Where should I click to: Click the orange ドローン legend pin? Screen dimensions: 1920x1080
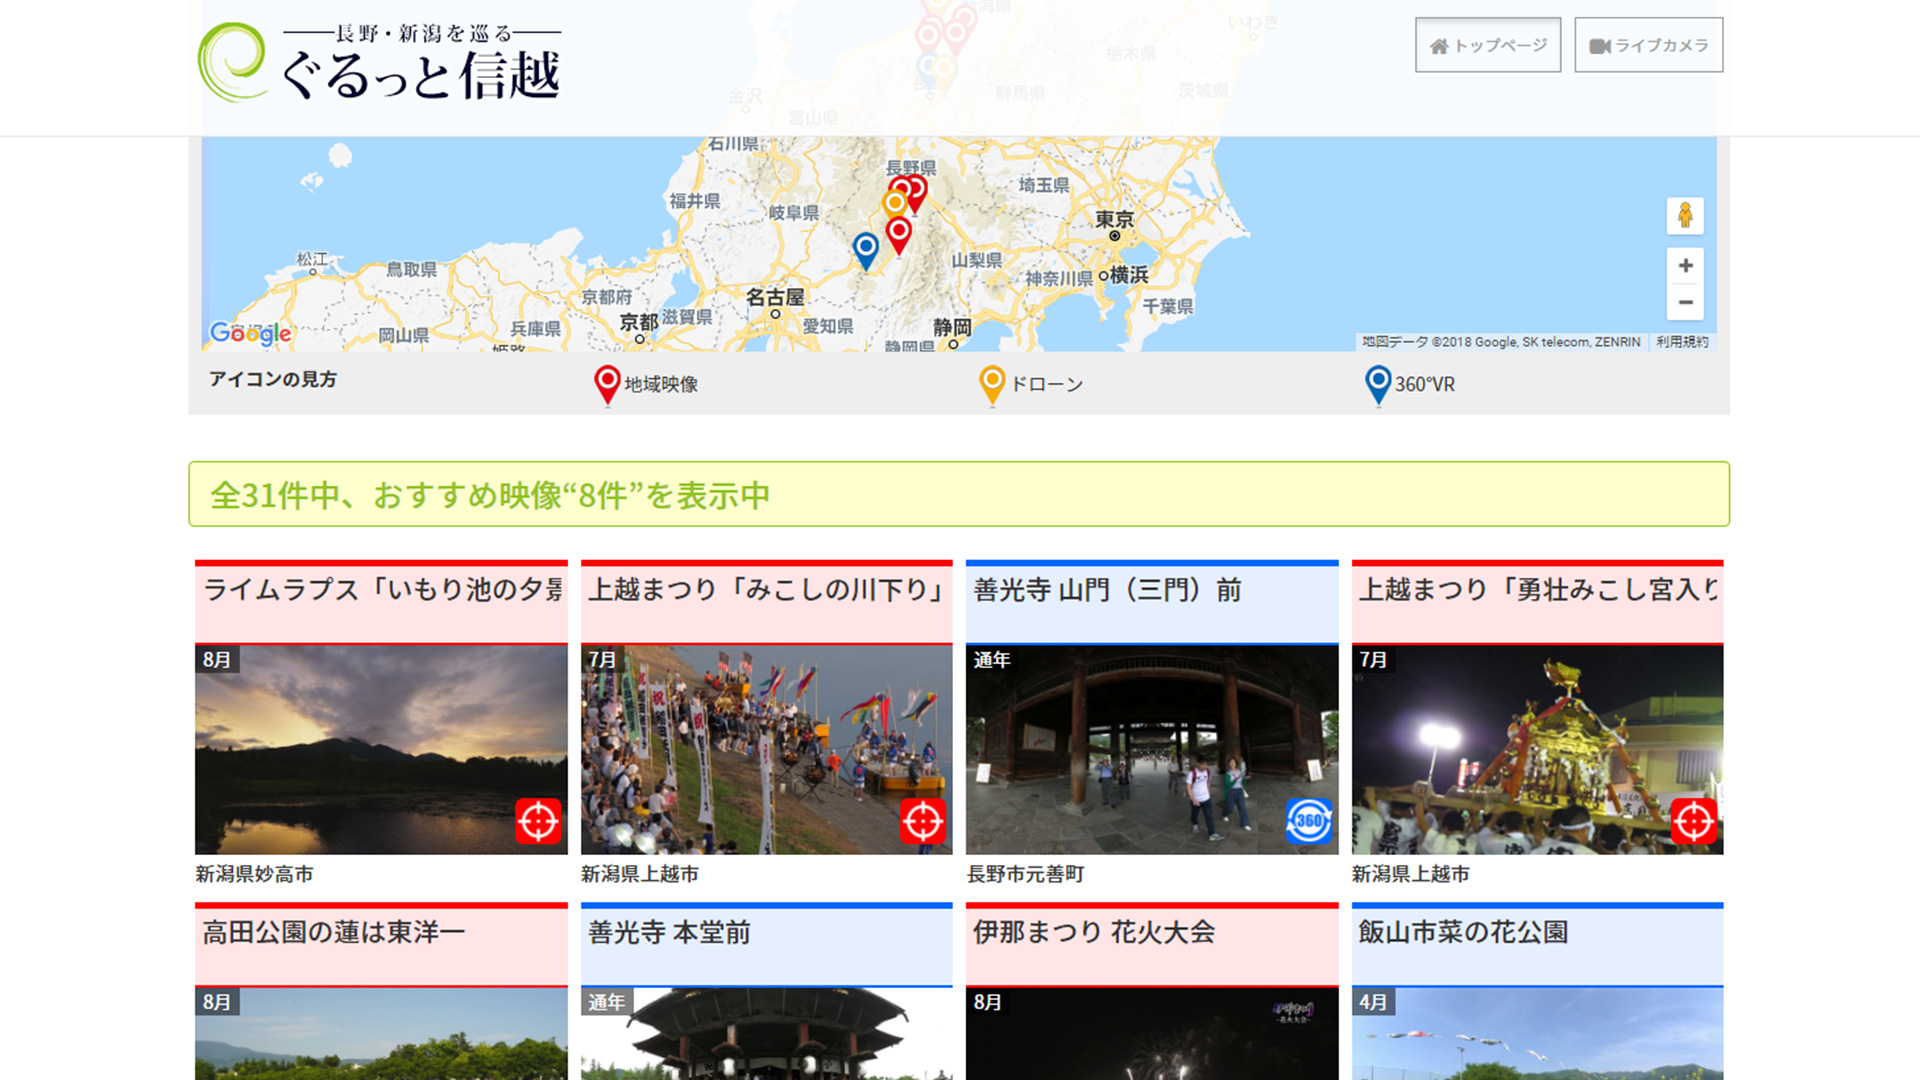click(x=992, y=385)
